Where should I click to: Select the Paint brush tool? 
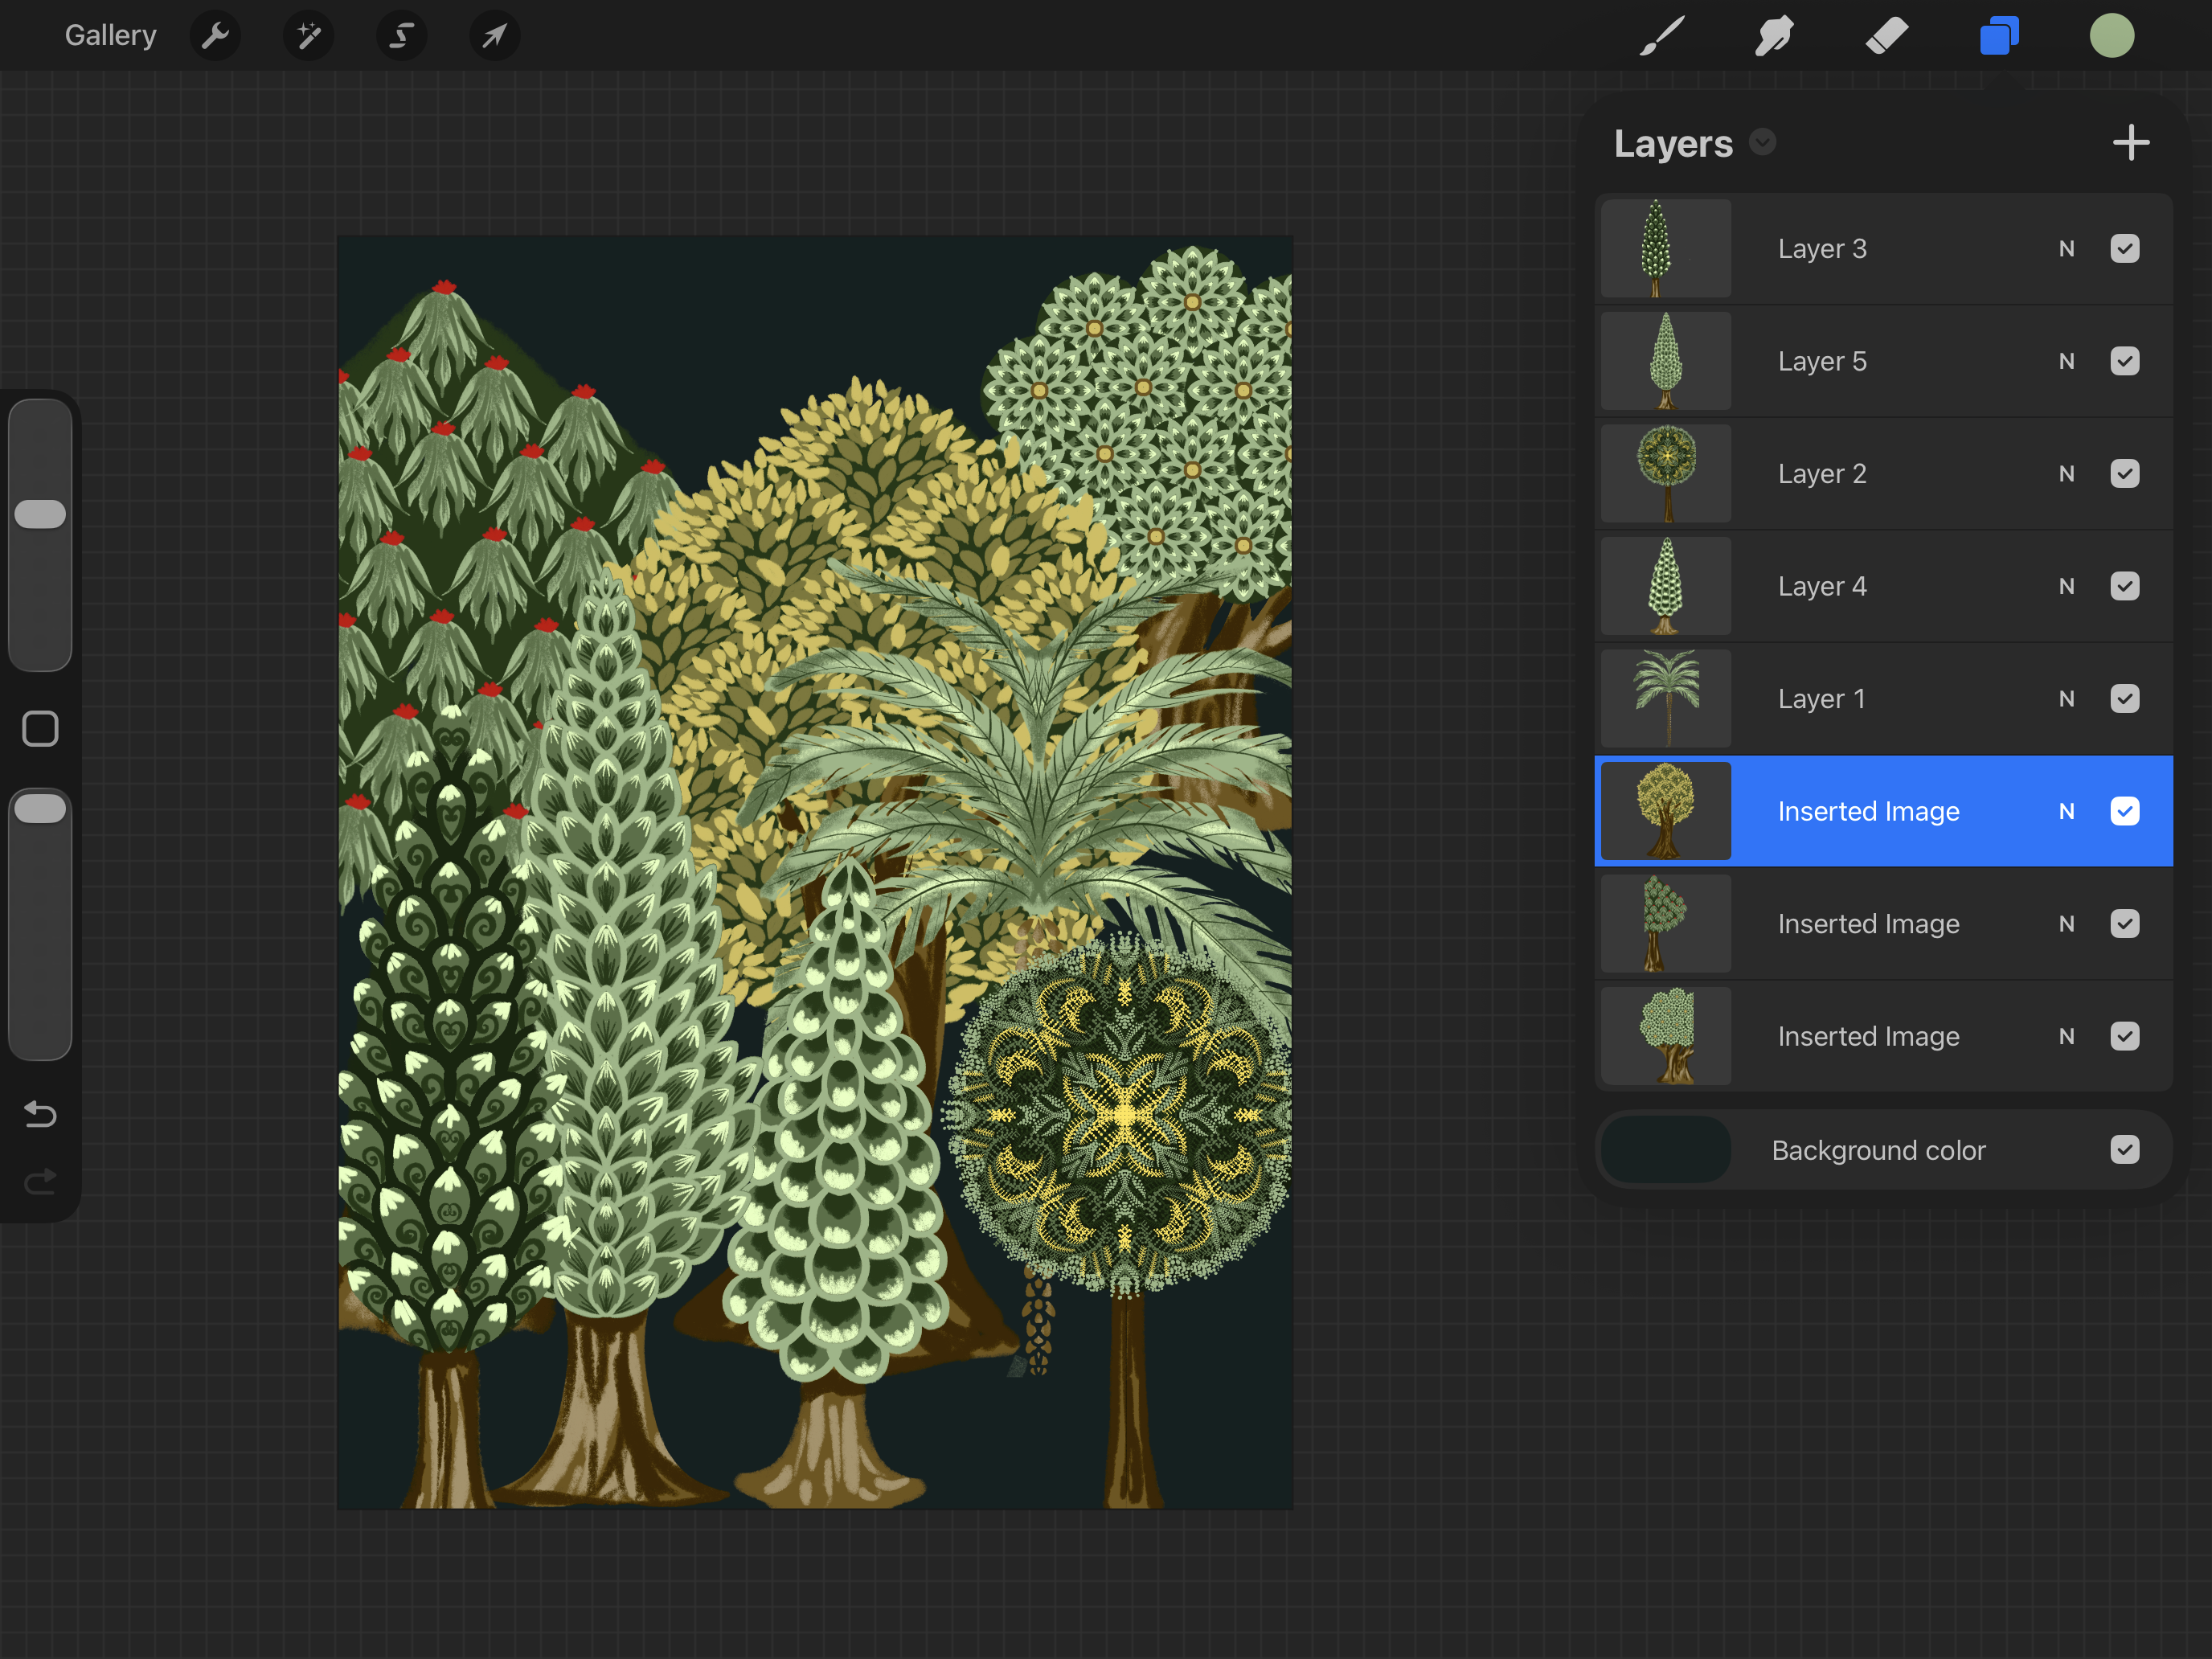tap(1662, 36)
